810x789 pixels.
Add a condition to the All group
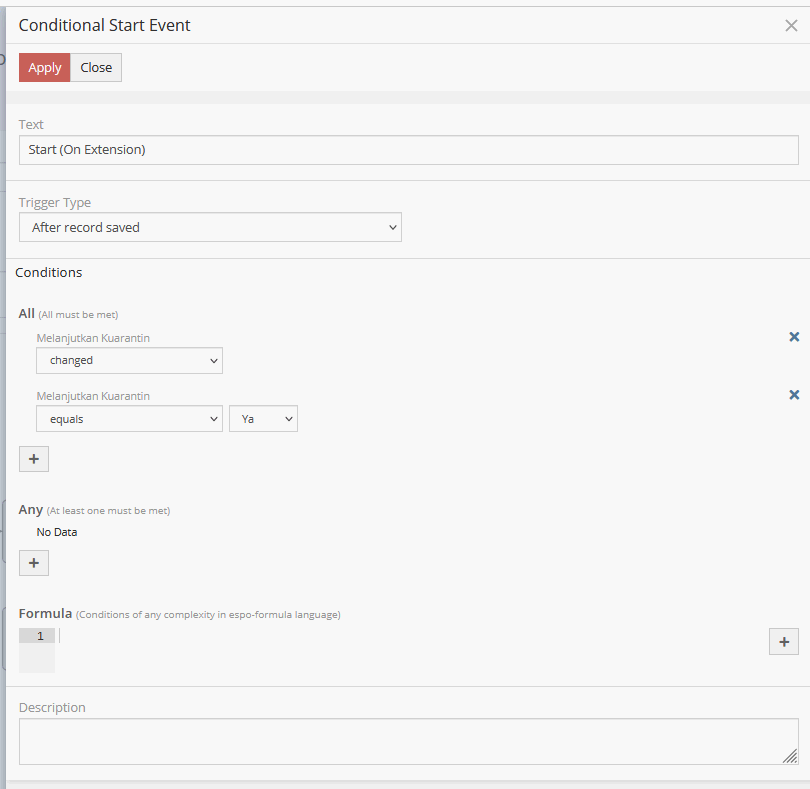34,459
